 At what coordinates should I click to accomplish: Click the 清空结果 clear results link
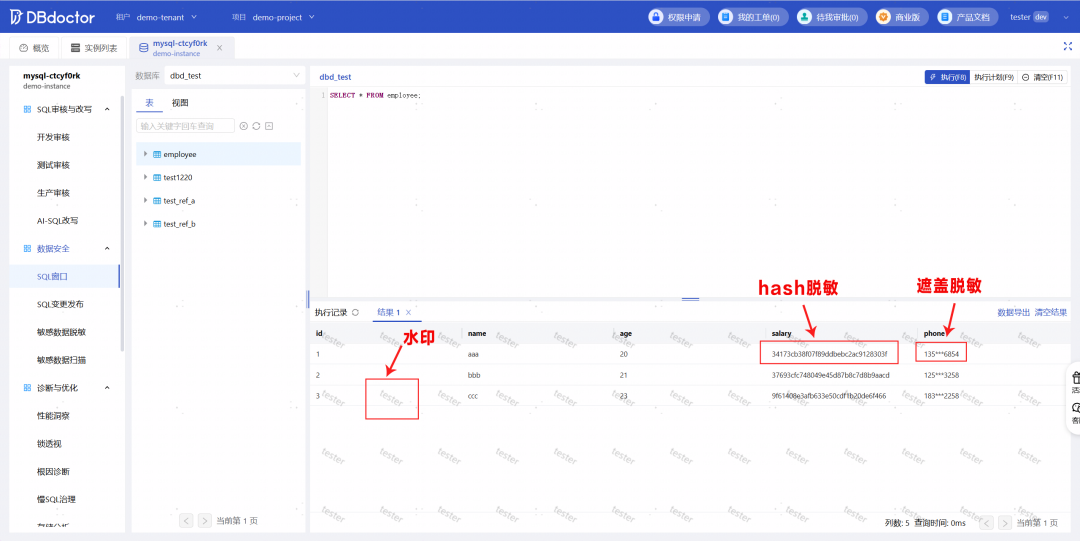click(x=1051, y=312)
